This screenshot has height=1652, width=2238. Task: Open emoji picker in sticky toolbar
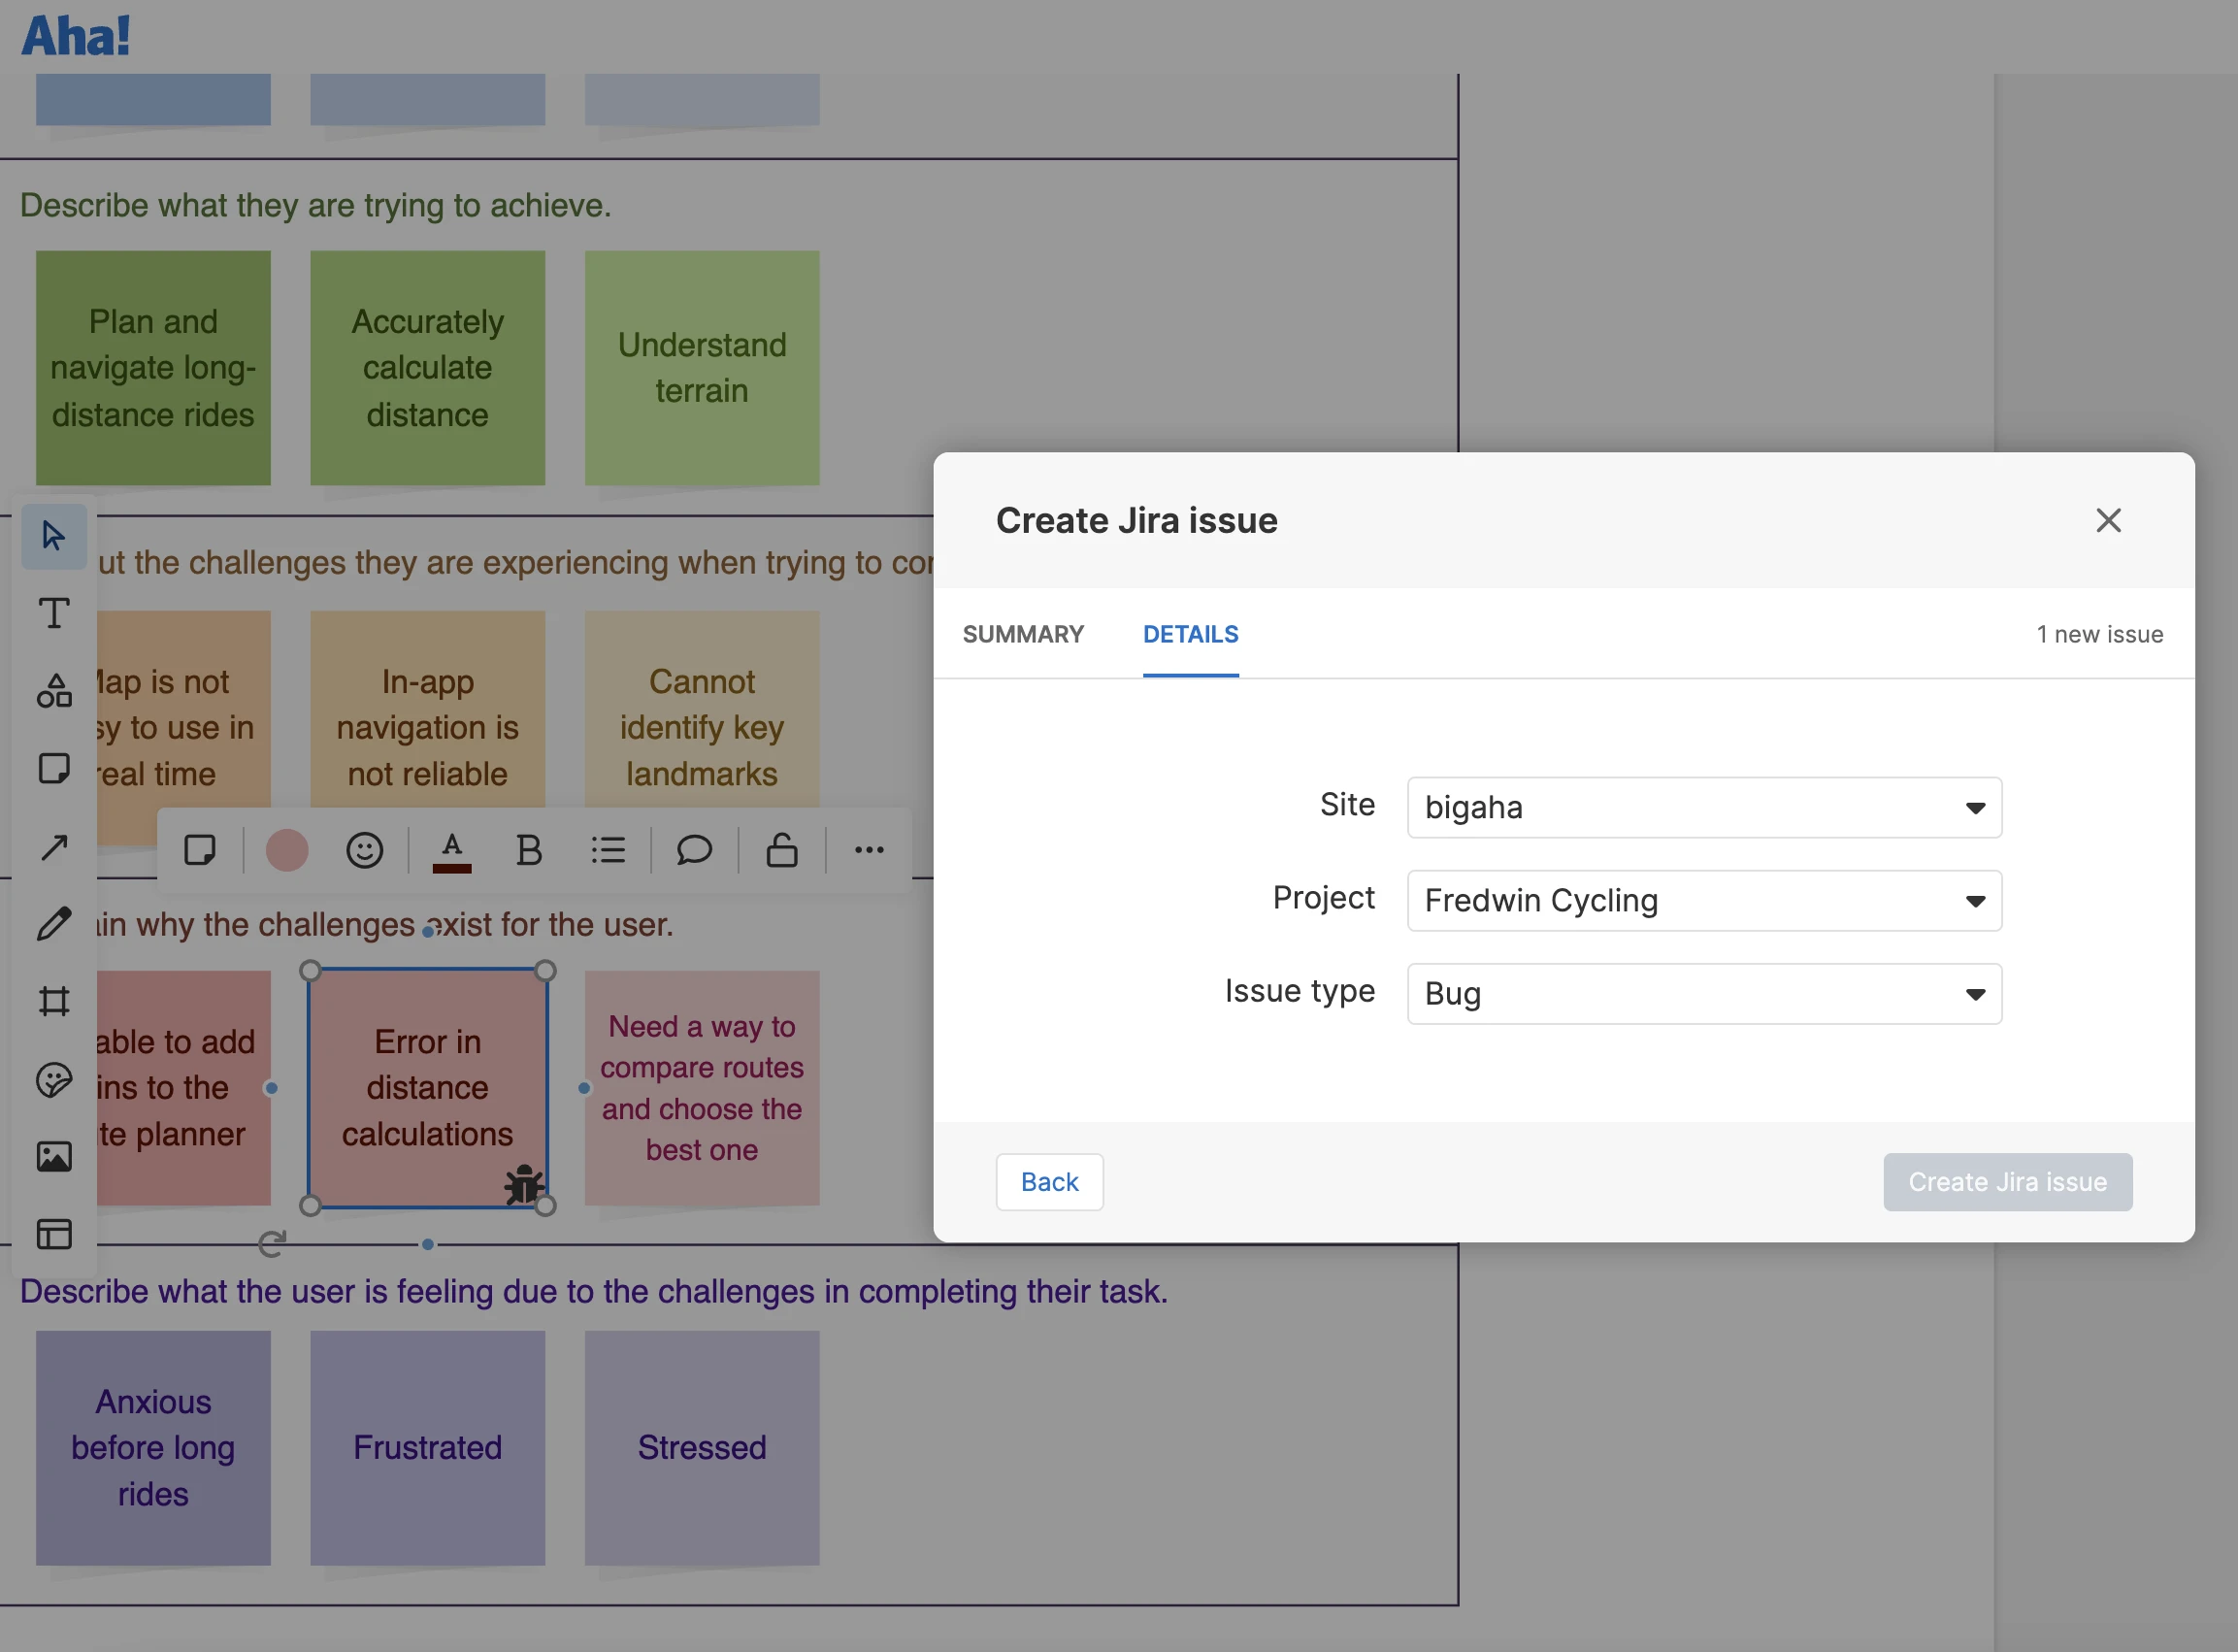(x=364, y=850)
